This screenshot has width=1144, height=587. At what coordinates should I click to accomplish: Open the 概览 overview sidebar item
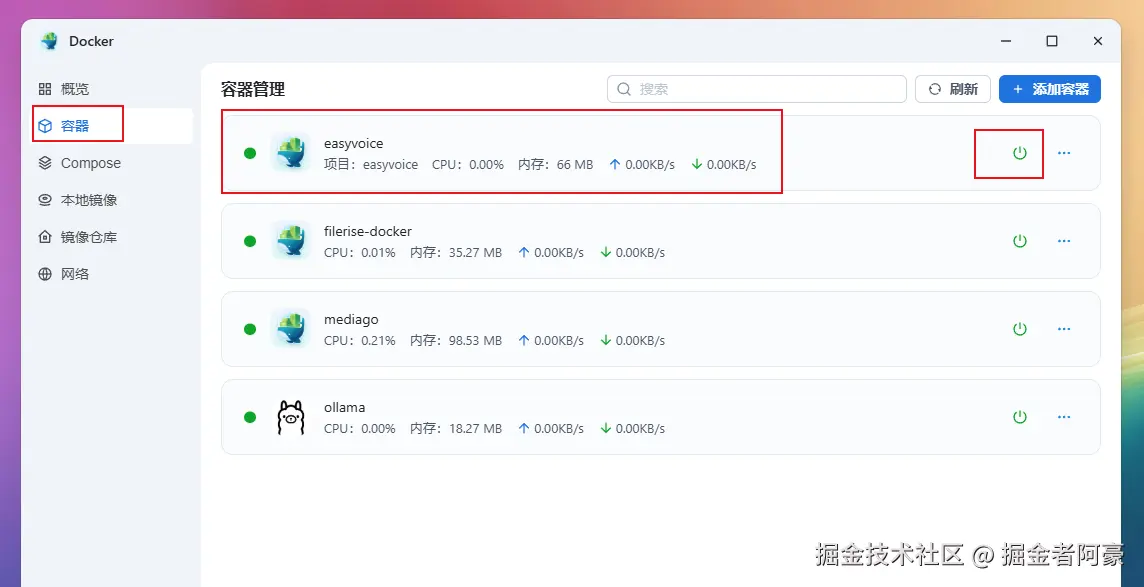[x=112, y=89]
